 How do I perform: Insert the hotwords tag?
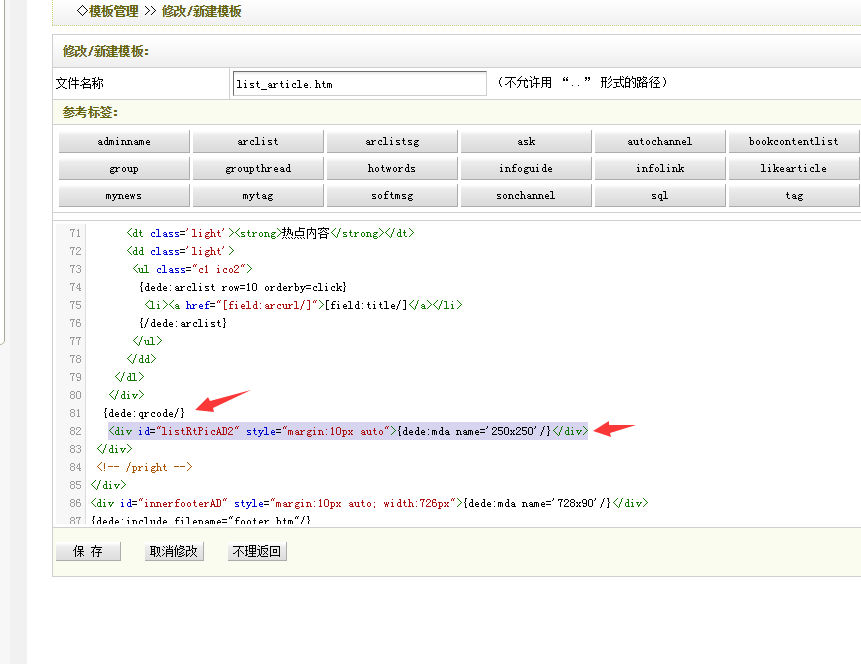point(392,168)
